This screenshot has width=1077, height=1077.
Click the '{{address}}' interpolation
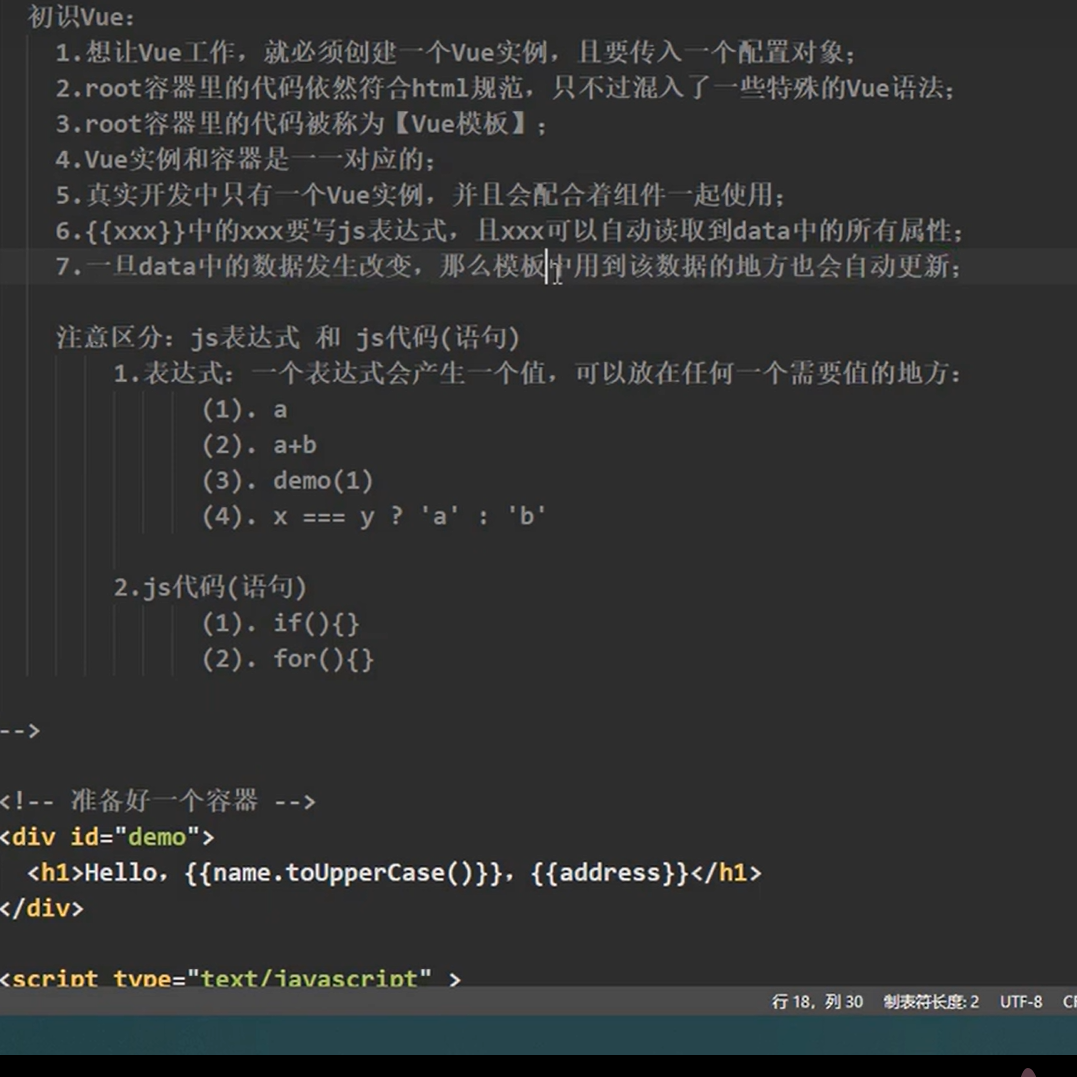pyautogui.click(x=610, y=872)
